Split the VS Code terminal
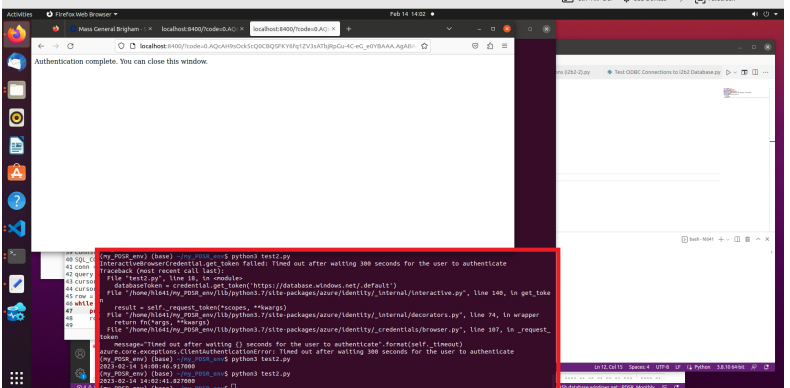Screen dimensions: 790x388 (x=737, y=239)
